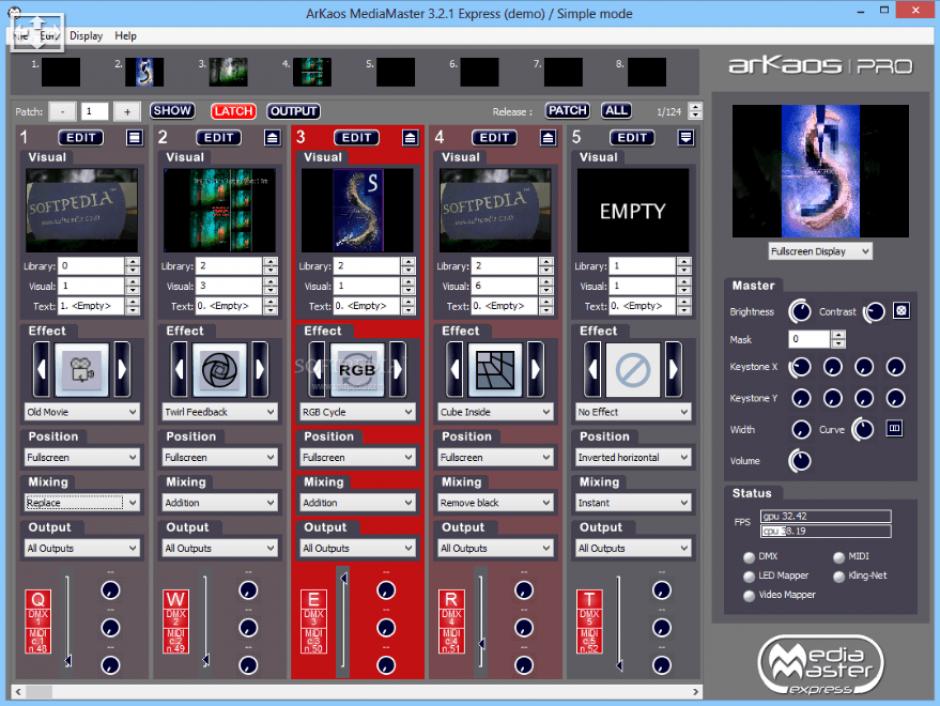Viewport: 940px width, 706px height.
Task: Toggle the OUTPUT mode button
Action: pyautogui.click(x=293, y=111)
